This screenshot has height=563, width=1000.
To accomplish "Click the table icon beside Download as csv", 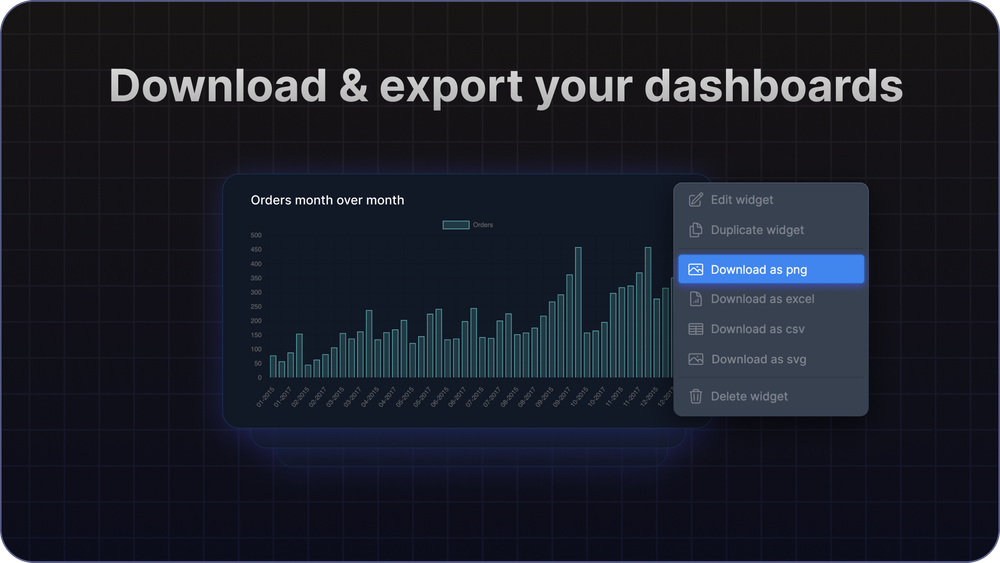I will click(x=696, y=329).
